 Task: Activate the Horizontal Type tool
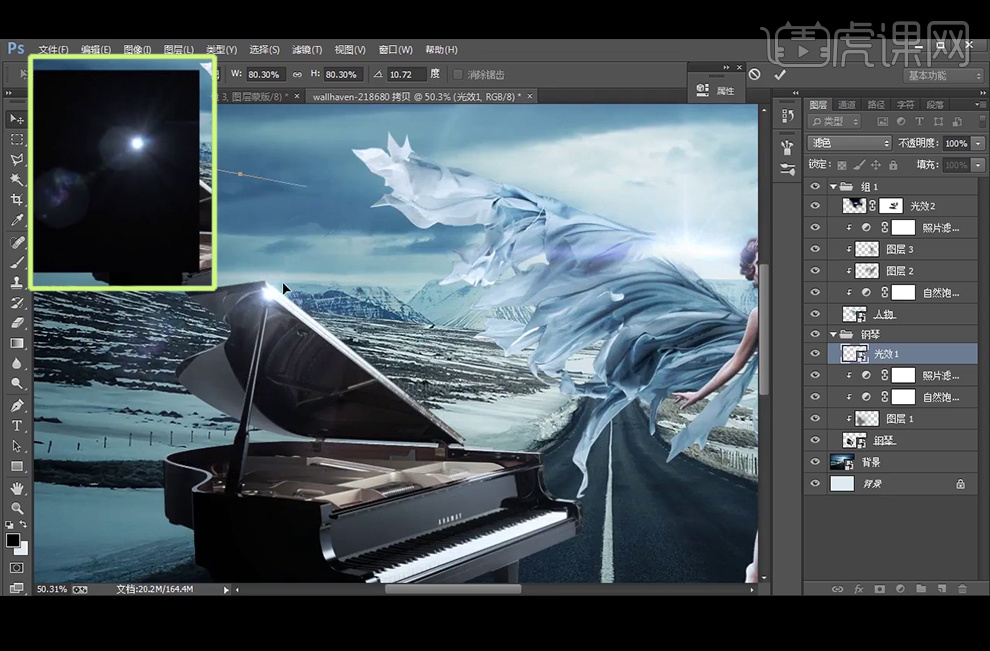pyautogui.click(x=16, y=426)
